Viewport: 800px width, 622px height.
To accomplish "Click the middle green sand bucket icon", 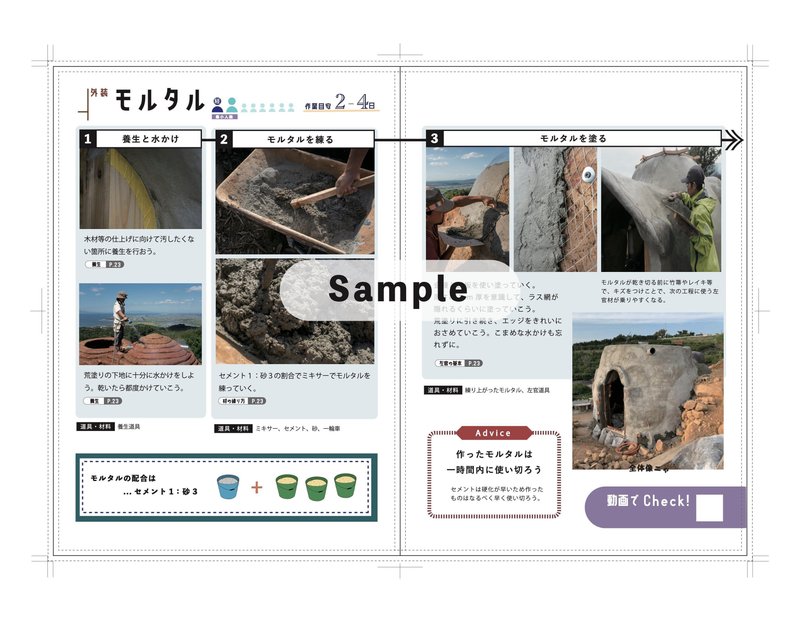I will point(316,489).
